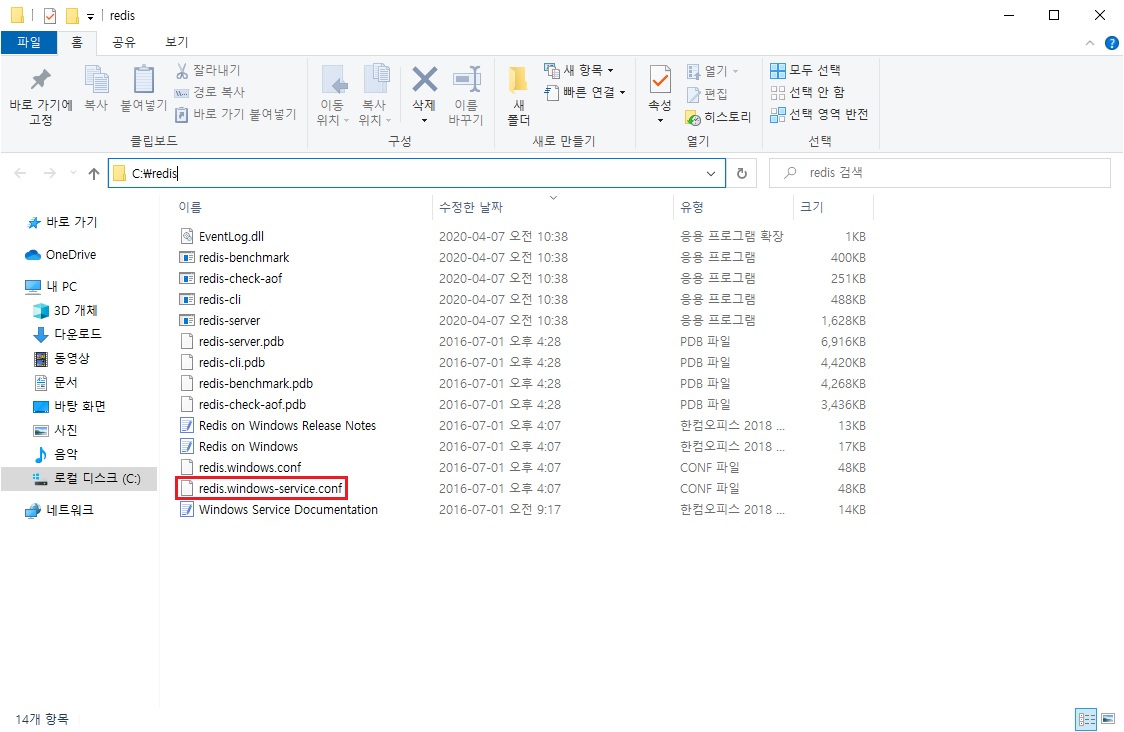Switch to details view icon in status bar
The image size is (1124, 732).
coord(1086,718)
